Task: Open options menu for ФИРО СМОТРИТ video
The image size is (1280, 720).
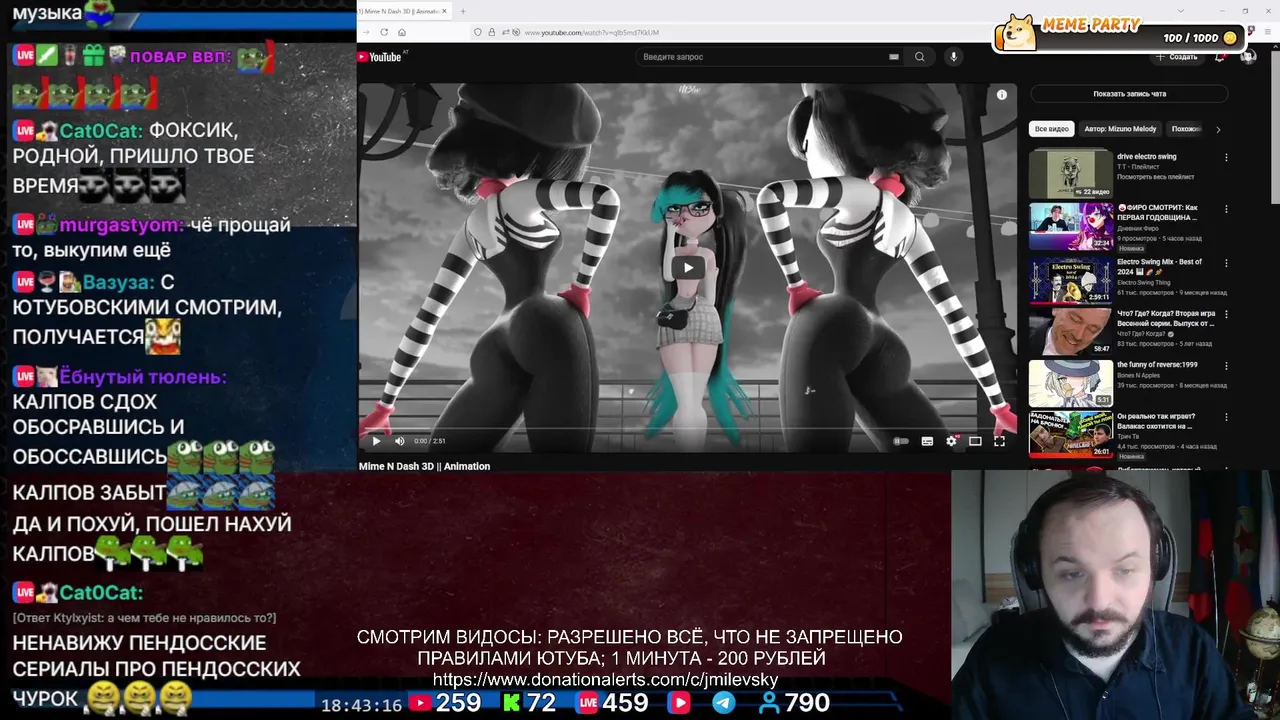Action: 1226,209
